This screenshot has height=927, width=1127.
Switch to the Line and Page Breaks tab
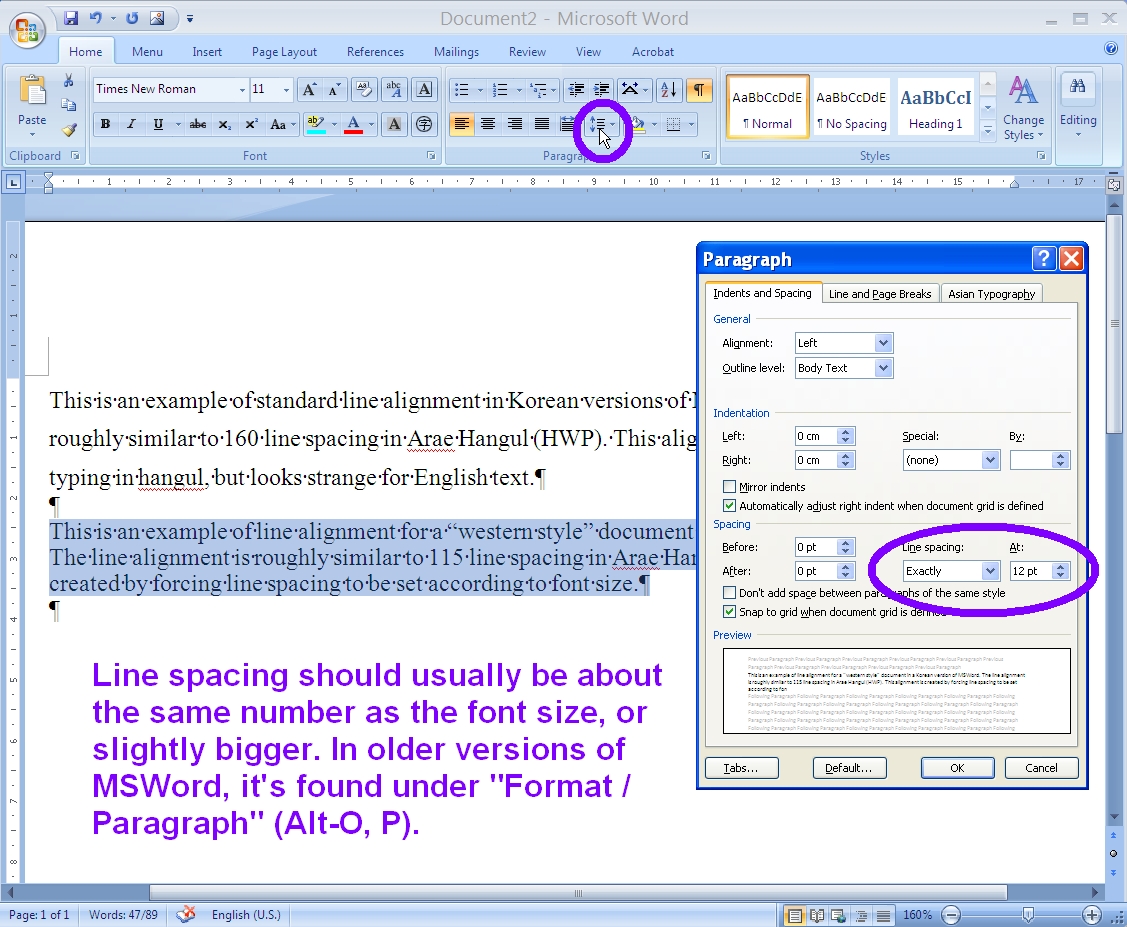click(879, 293)
